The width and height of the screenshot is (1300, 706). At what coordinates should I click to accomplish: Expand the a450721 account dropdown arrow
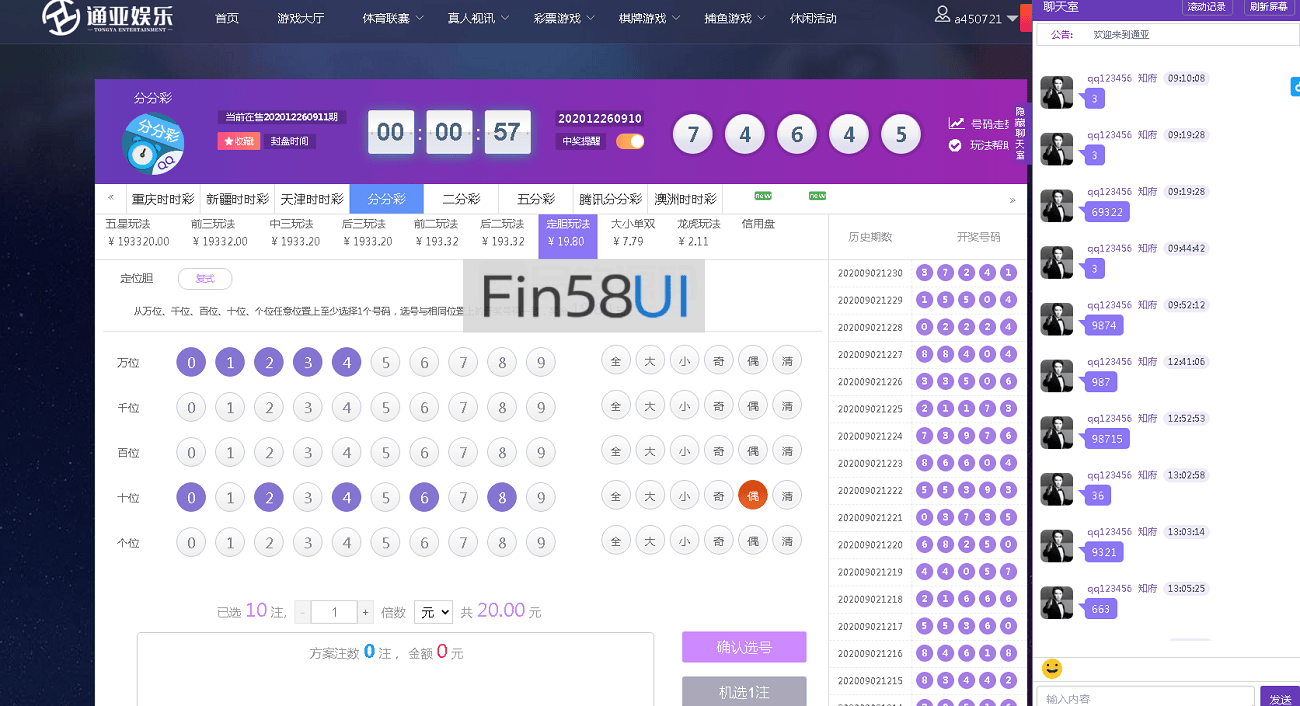tap(1012, 19)
